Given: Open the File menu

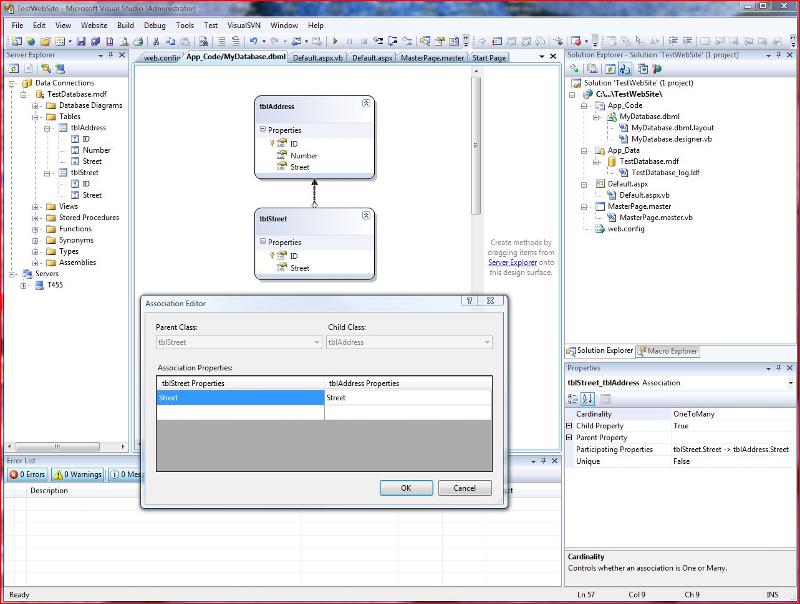Looking at the screenshot, I should (x=17, y=25).
